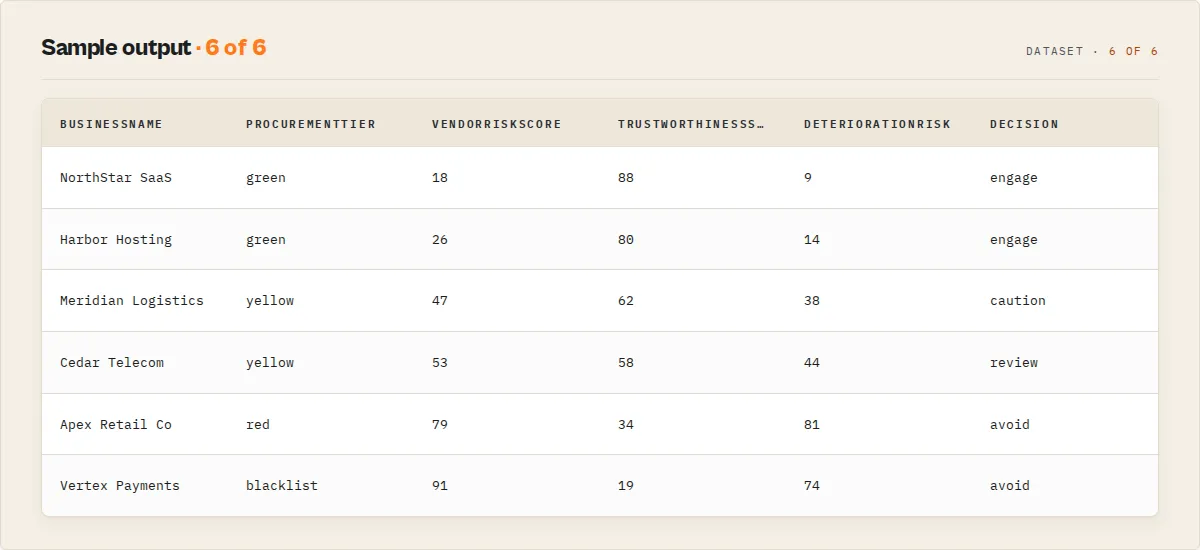1200x550 pixels.
Task: Click vendor risk score 53
Action: tap(440, 363)
